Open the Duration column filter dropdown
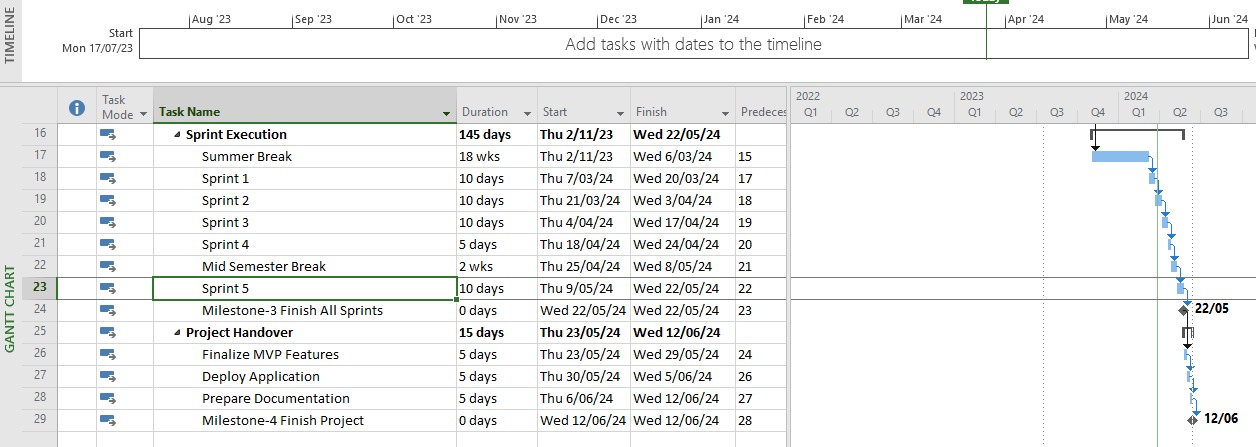The width and height of the screenshot is (1256, 447). 527,113
